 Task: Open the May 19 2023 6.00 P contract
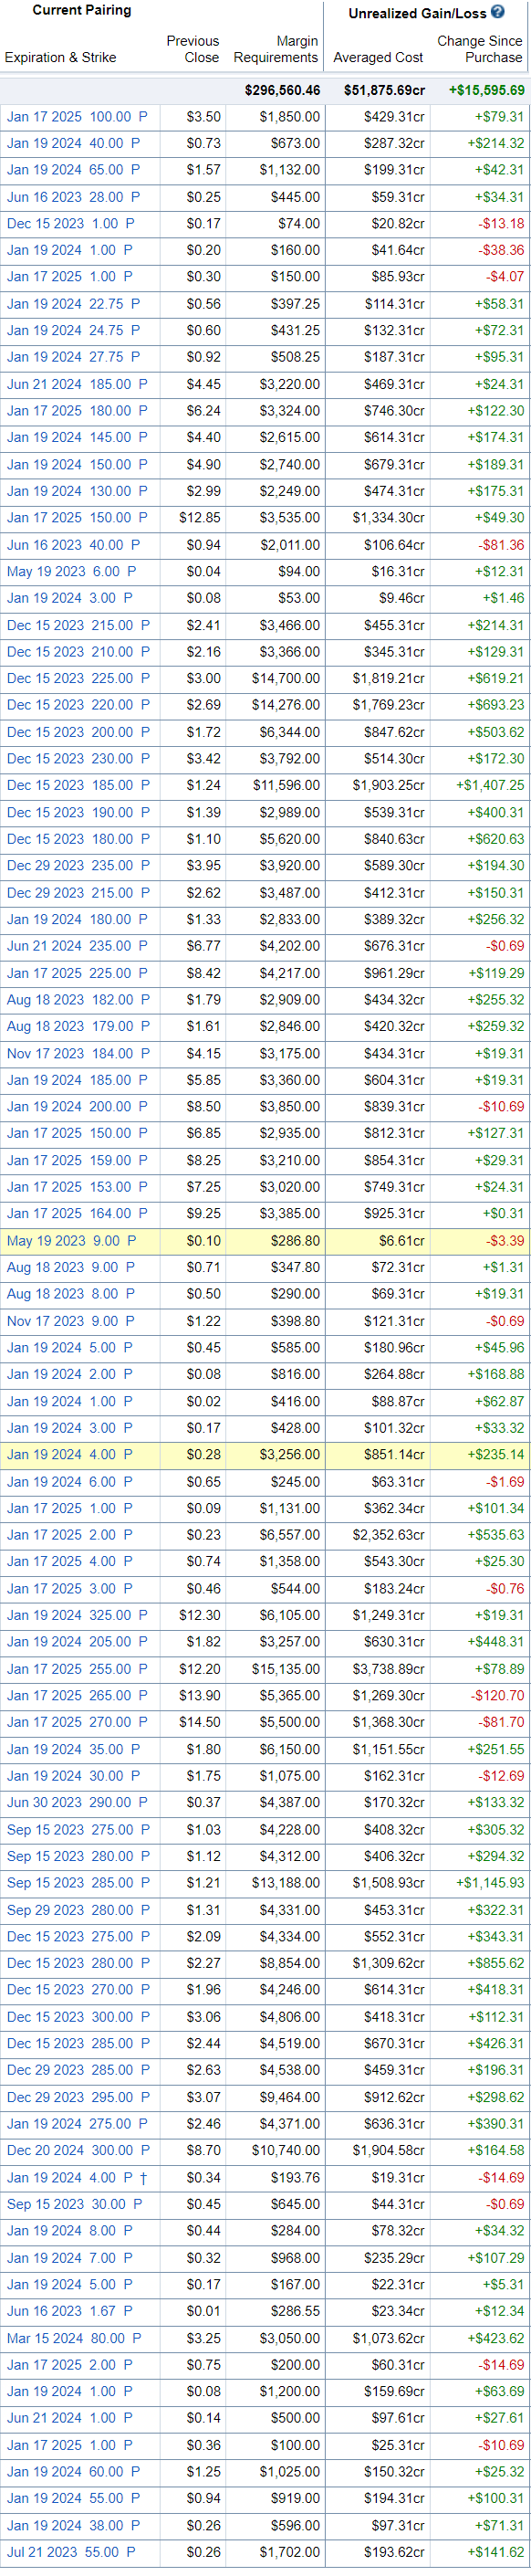pyautogui.click(x=71, y=571)
